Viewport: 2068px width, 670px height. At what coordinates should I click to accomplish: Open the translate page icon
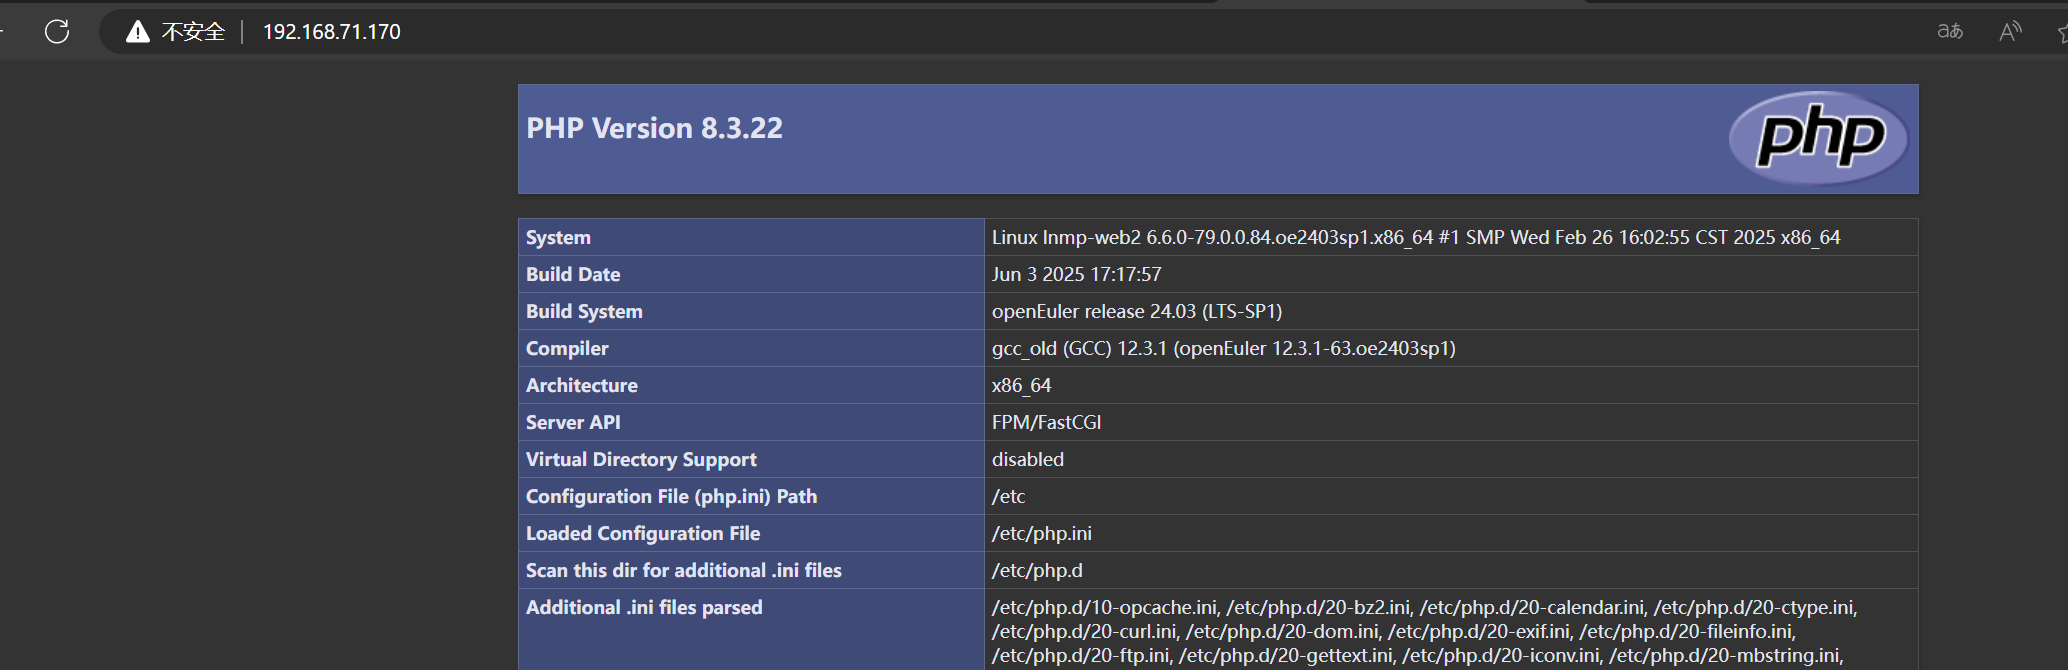[1950, 32]
